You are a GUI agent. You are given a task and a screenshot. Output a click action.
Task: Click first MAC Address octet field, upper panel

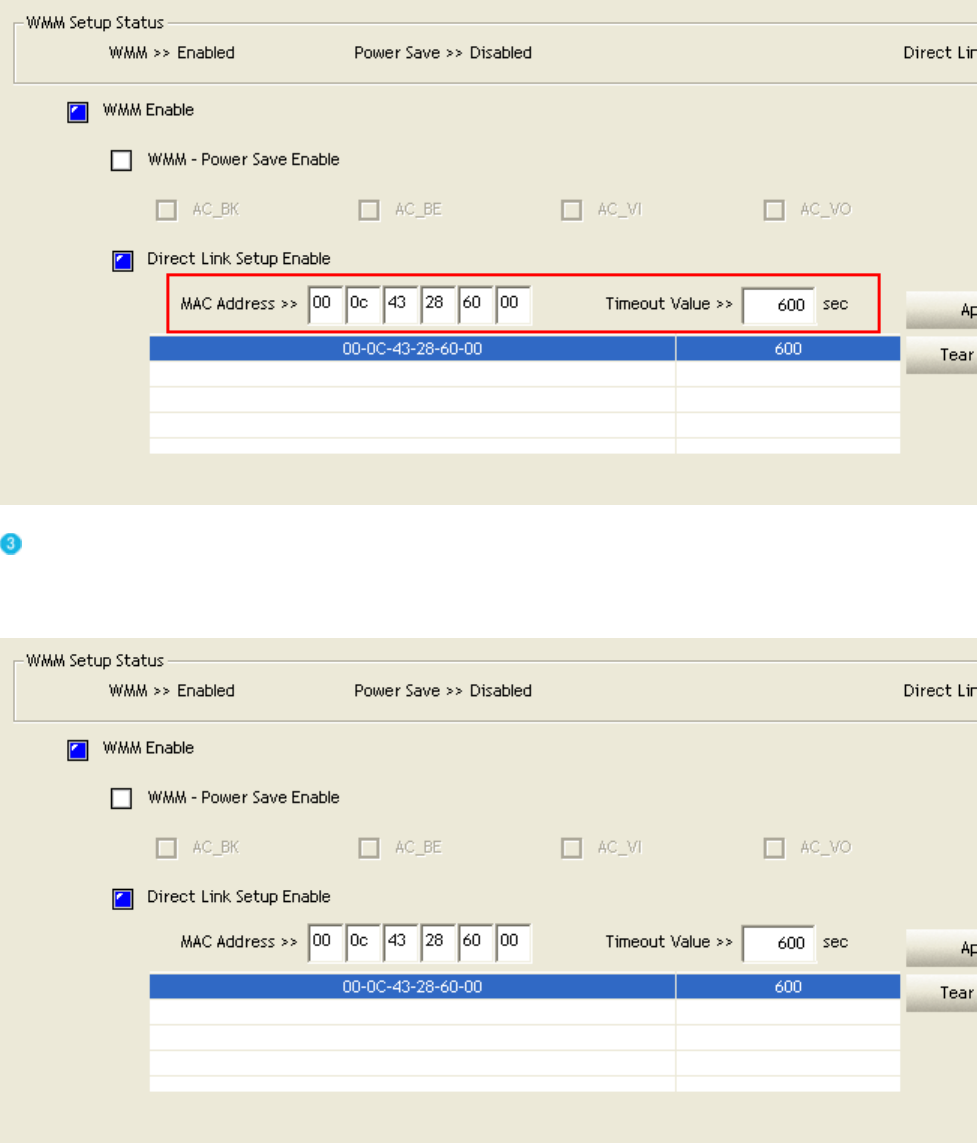click(325, 305)
